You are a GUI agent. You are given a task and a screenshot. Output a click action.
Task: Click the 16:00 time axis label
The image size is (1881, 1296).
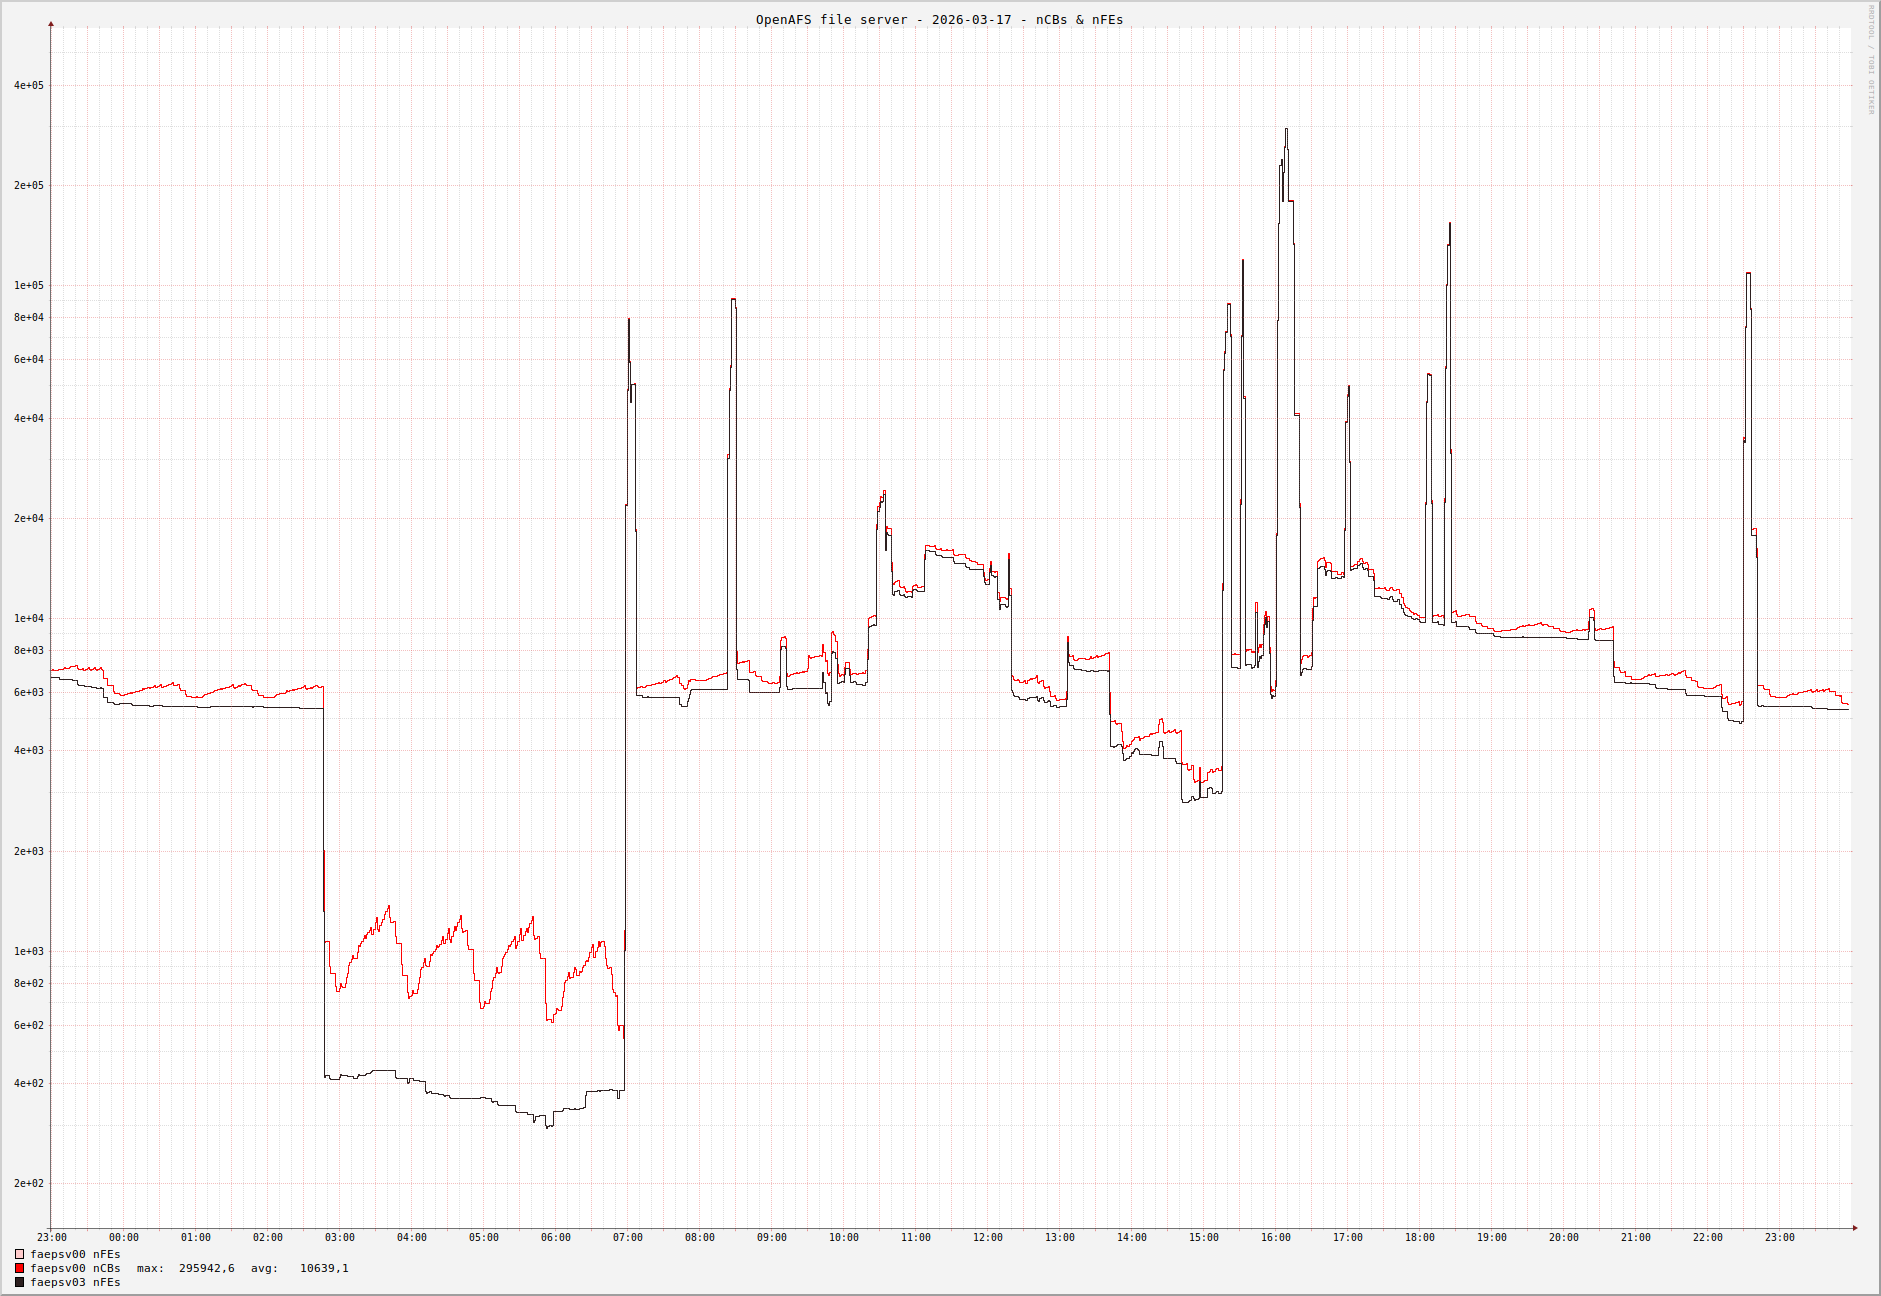(x=1276, y=1237)
